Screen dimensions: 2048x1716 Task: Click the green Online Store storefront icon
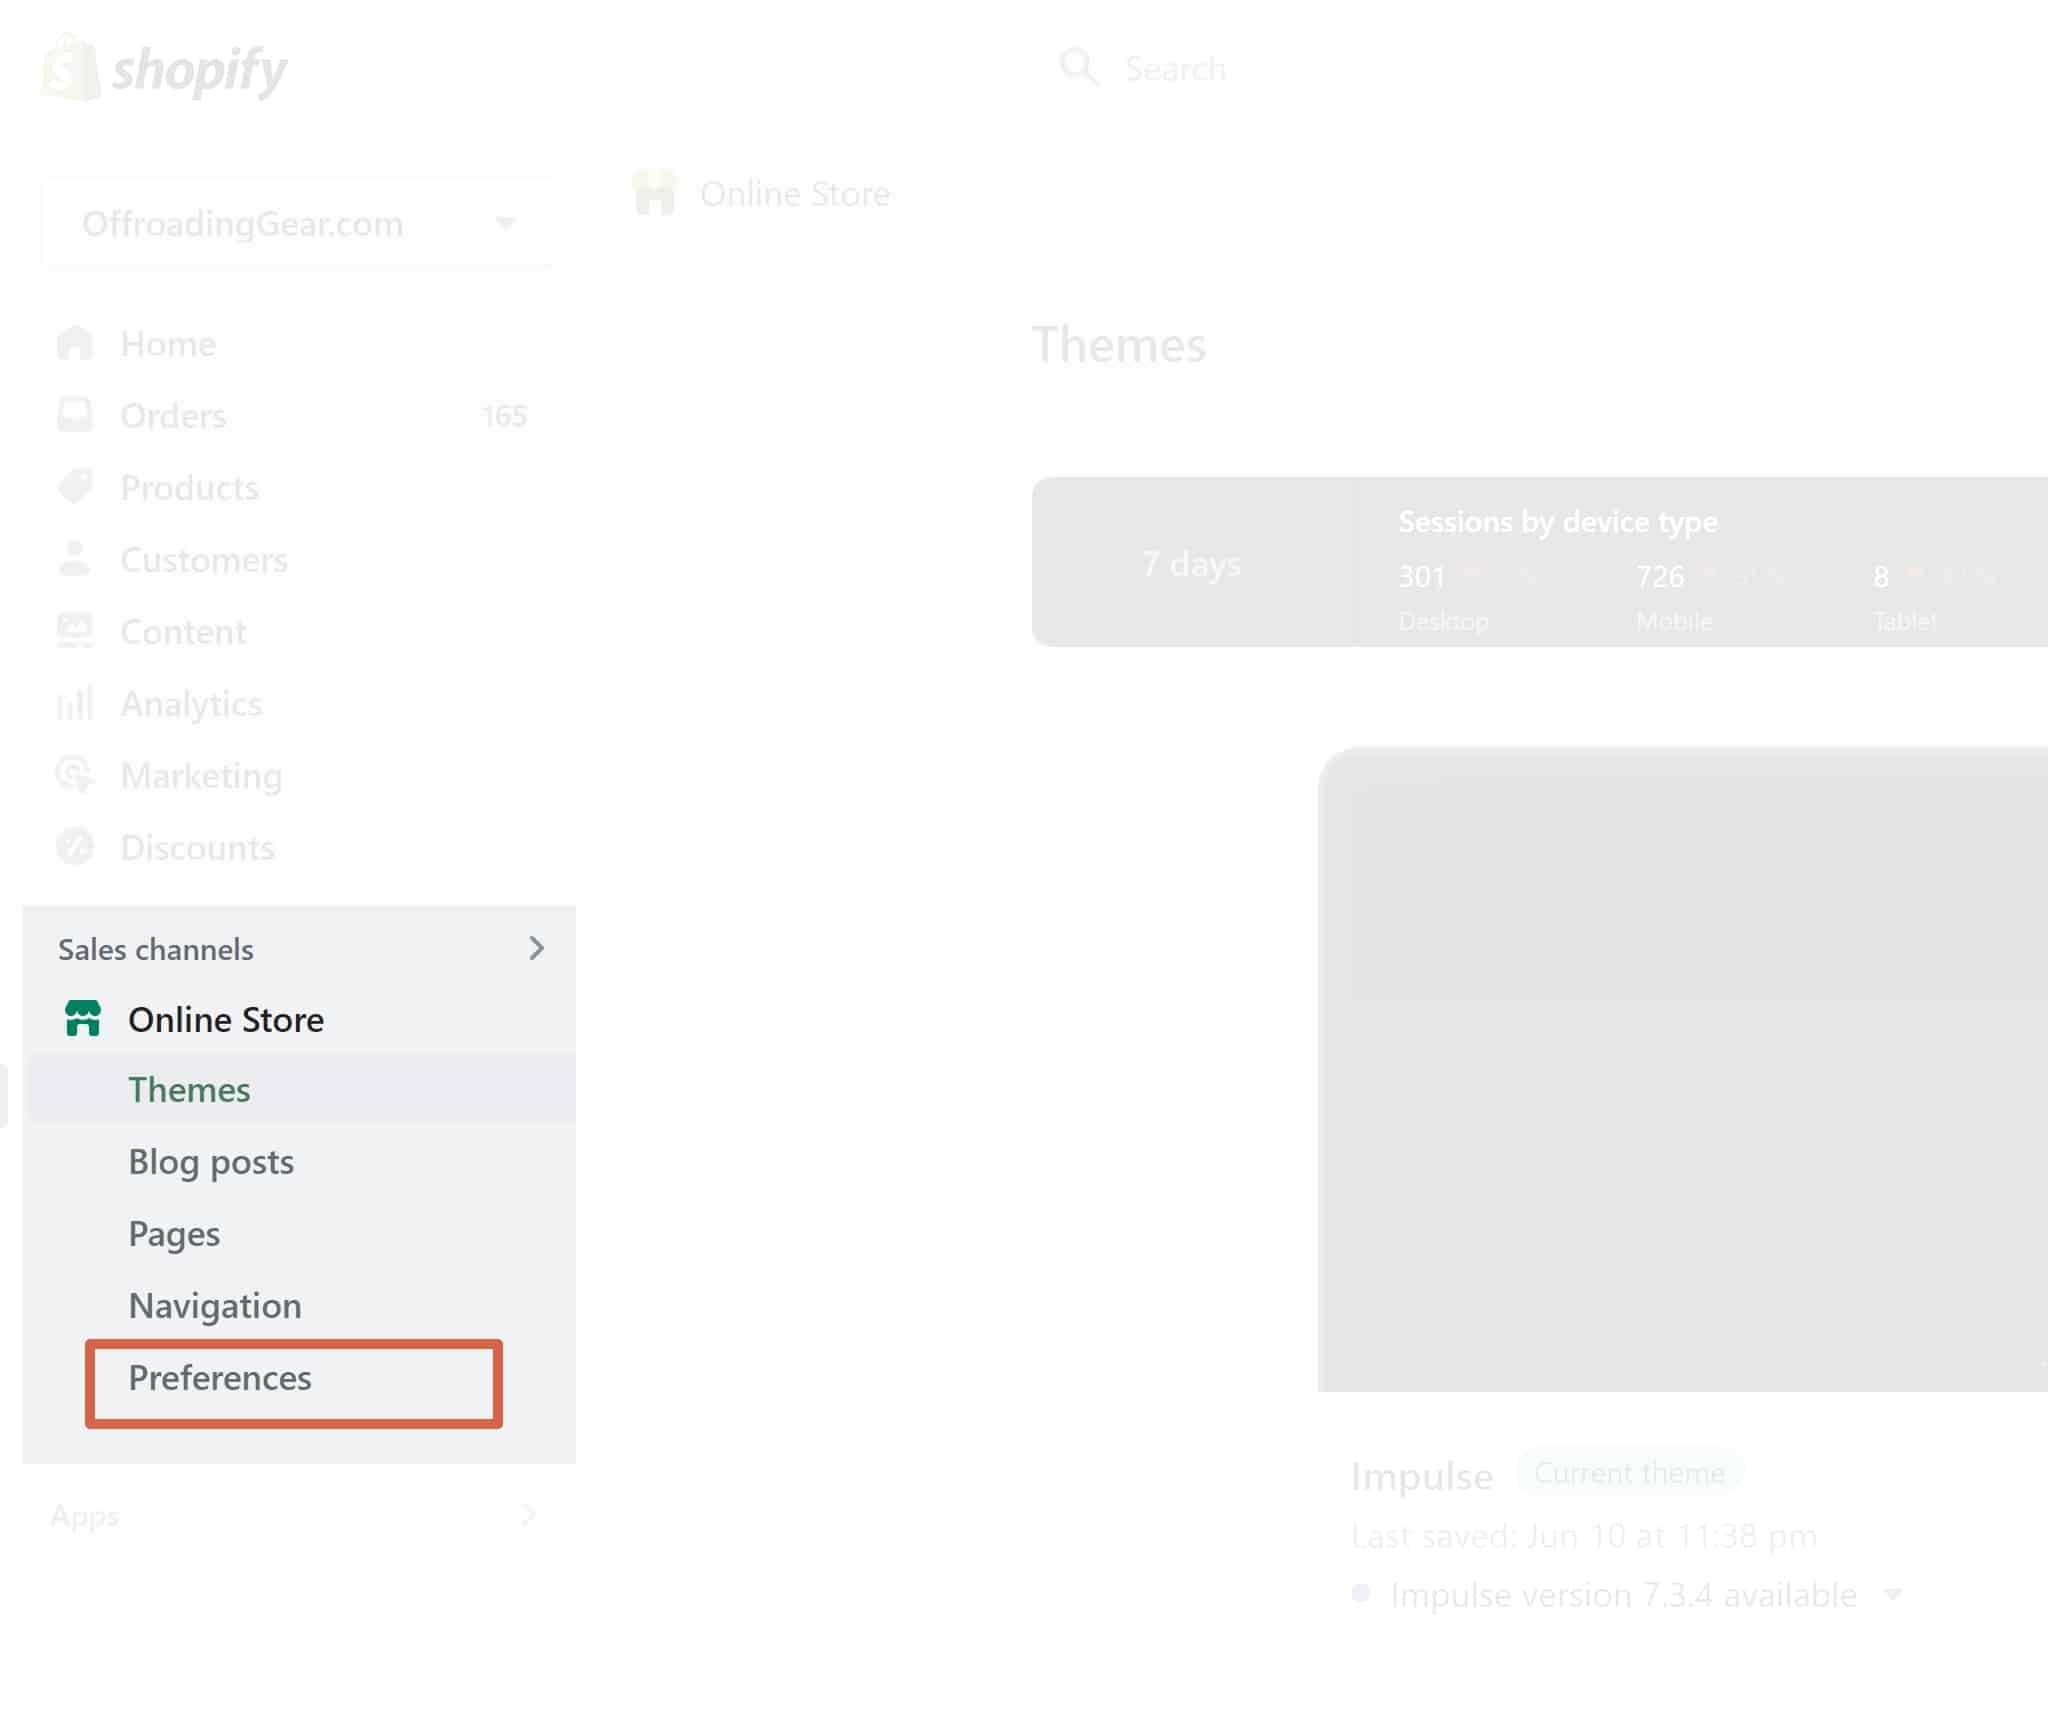pyautogui.click(x=83, y=1019)
